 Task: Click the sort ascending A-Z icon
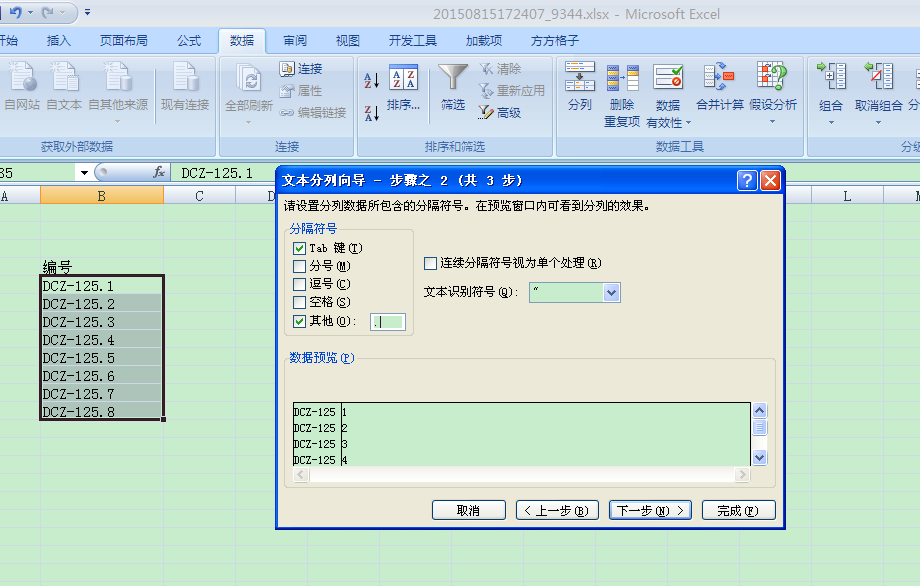371,81
